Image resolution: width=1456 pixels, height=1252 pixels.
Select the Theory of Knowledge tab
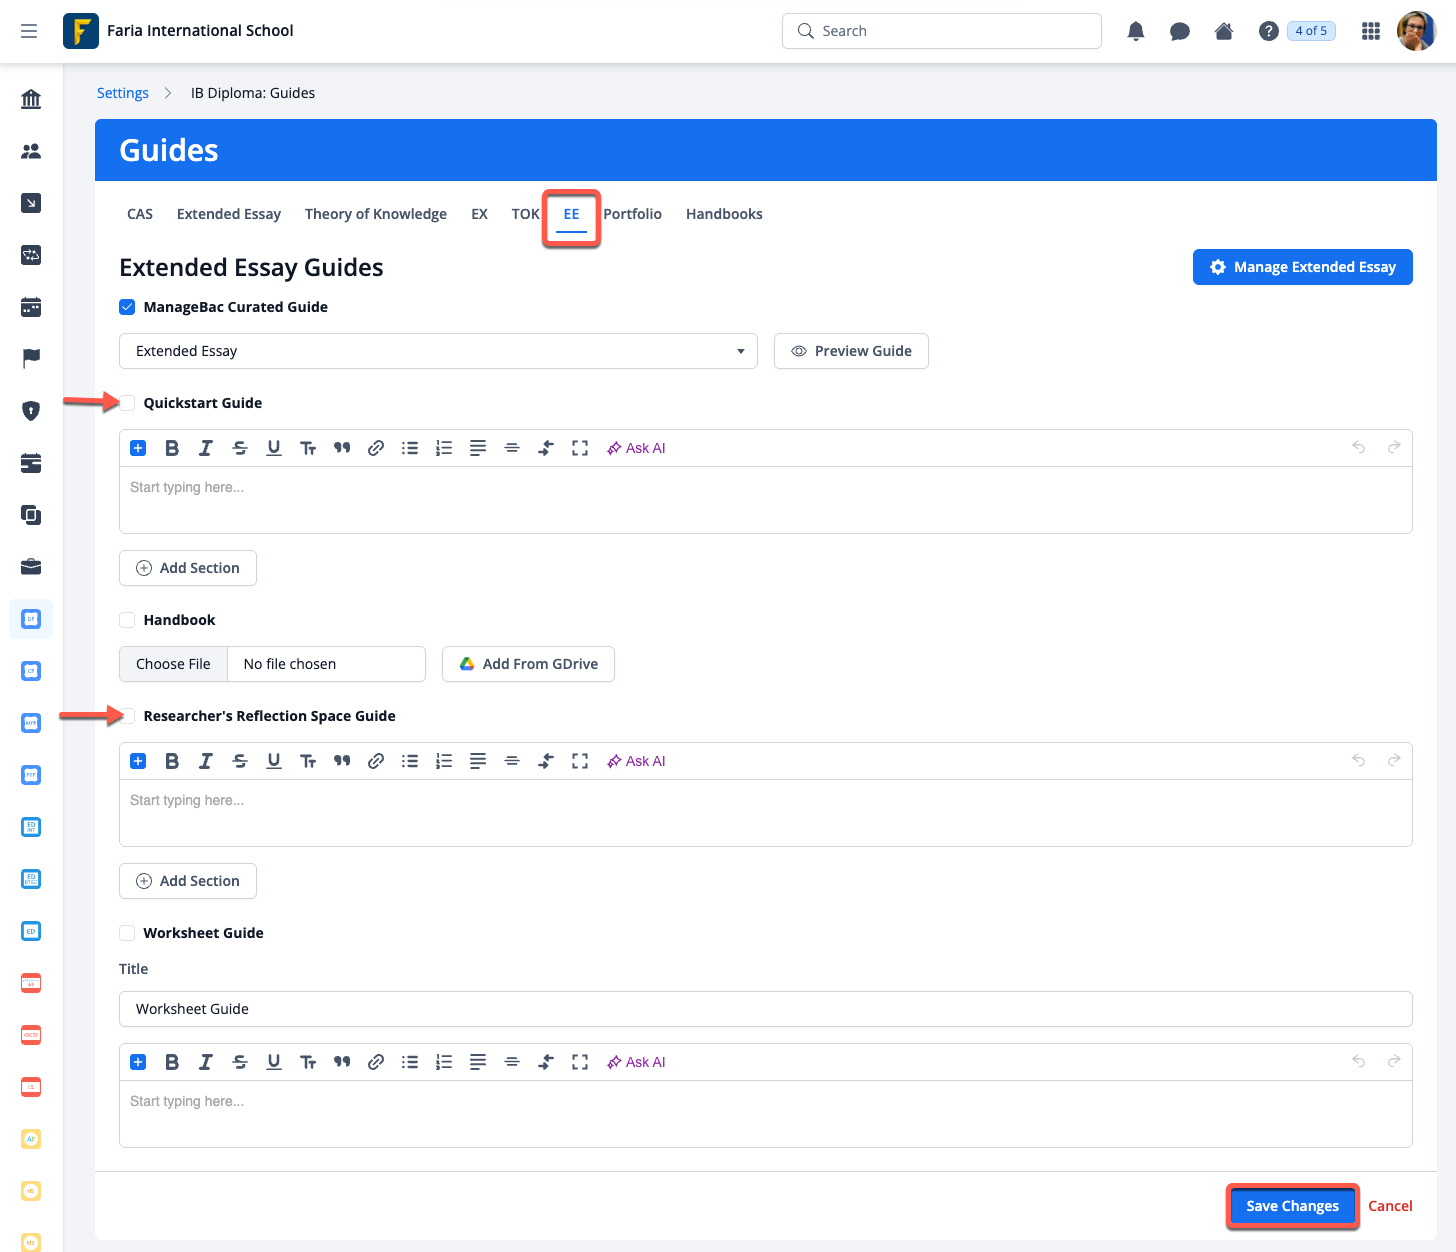[x=375, y=214]
